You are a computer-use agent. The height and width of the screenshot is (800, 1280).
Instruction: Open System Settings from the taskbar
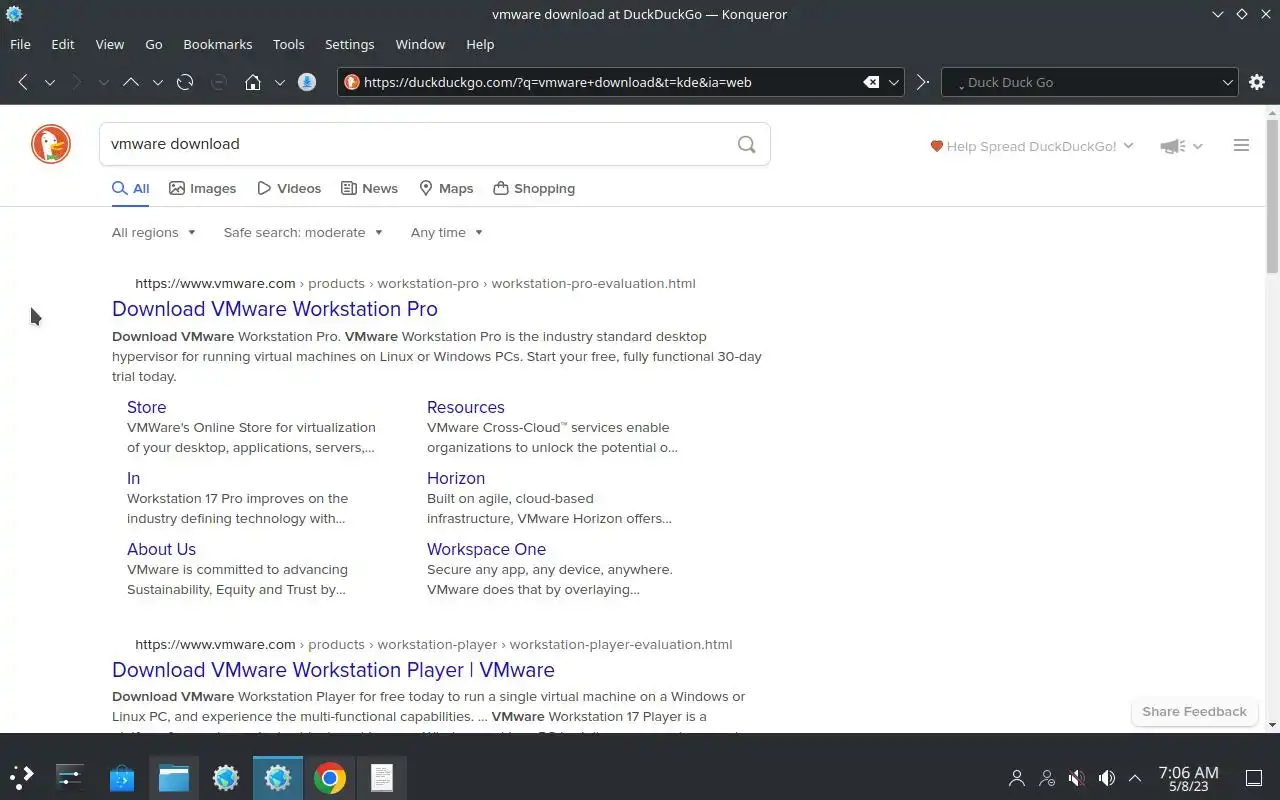tap(70, 777)
